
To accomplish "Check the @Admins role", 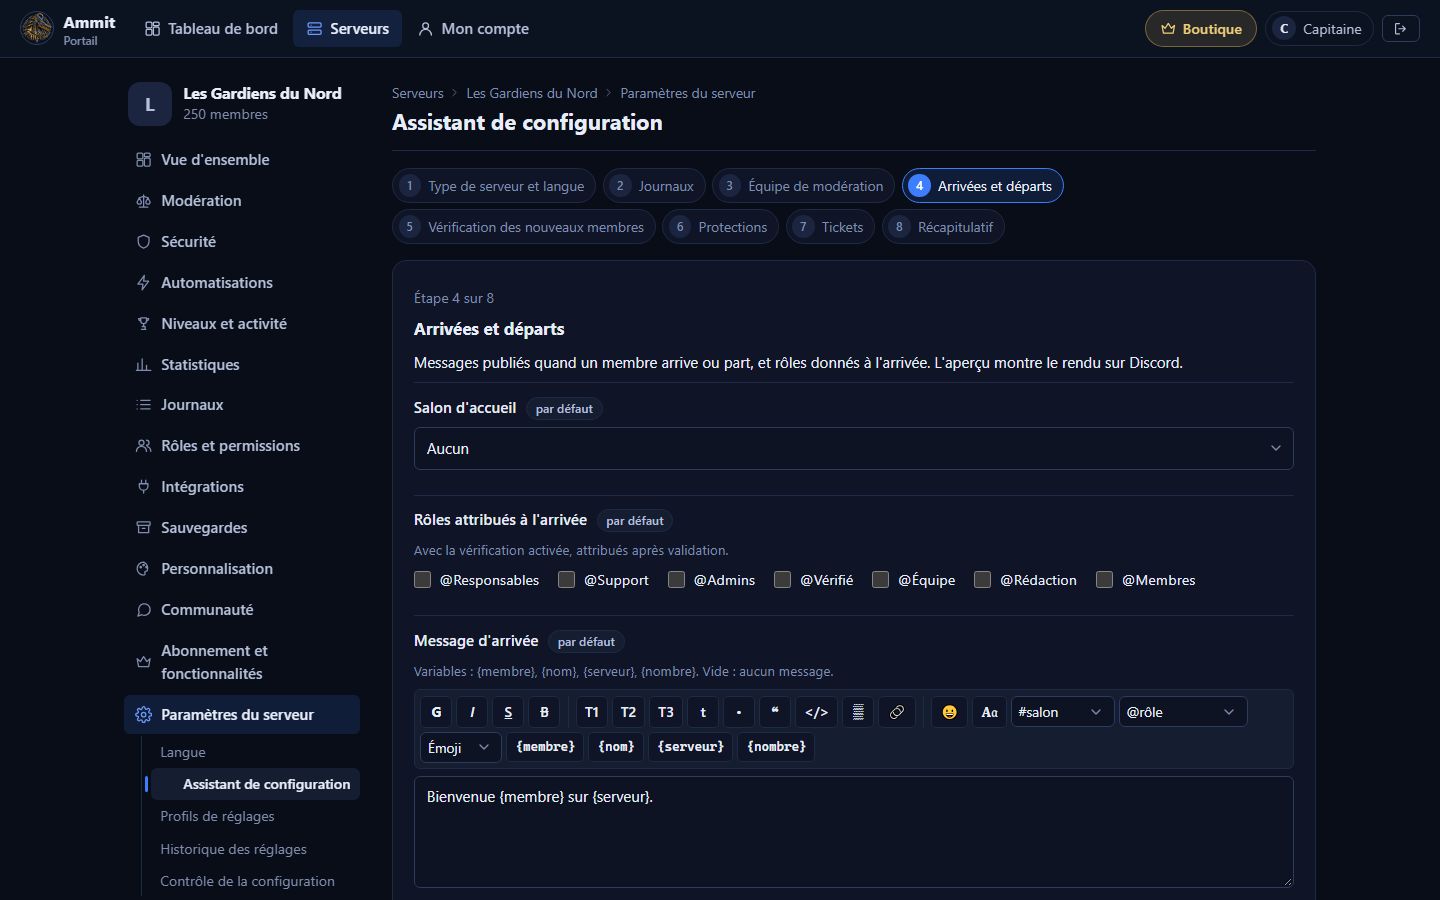I will tap(676, 580).
